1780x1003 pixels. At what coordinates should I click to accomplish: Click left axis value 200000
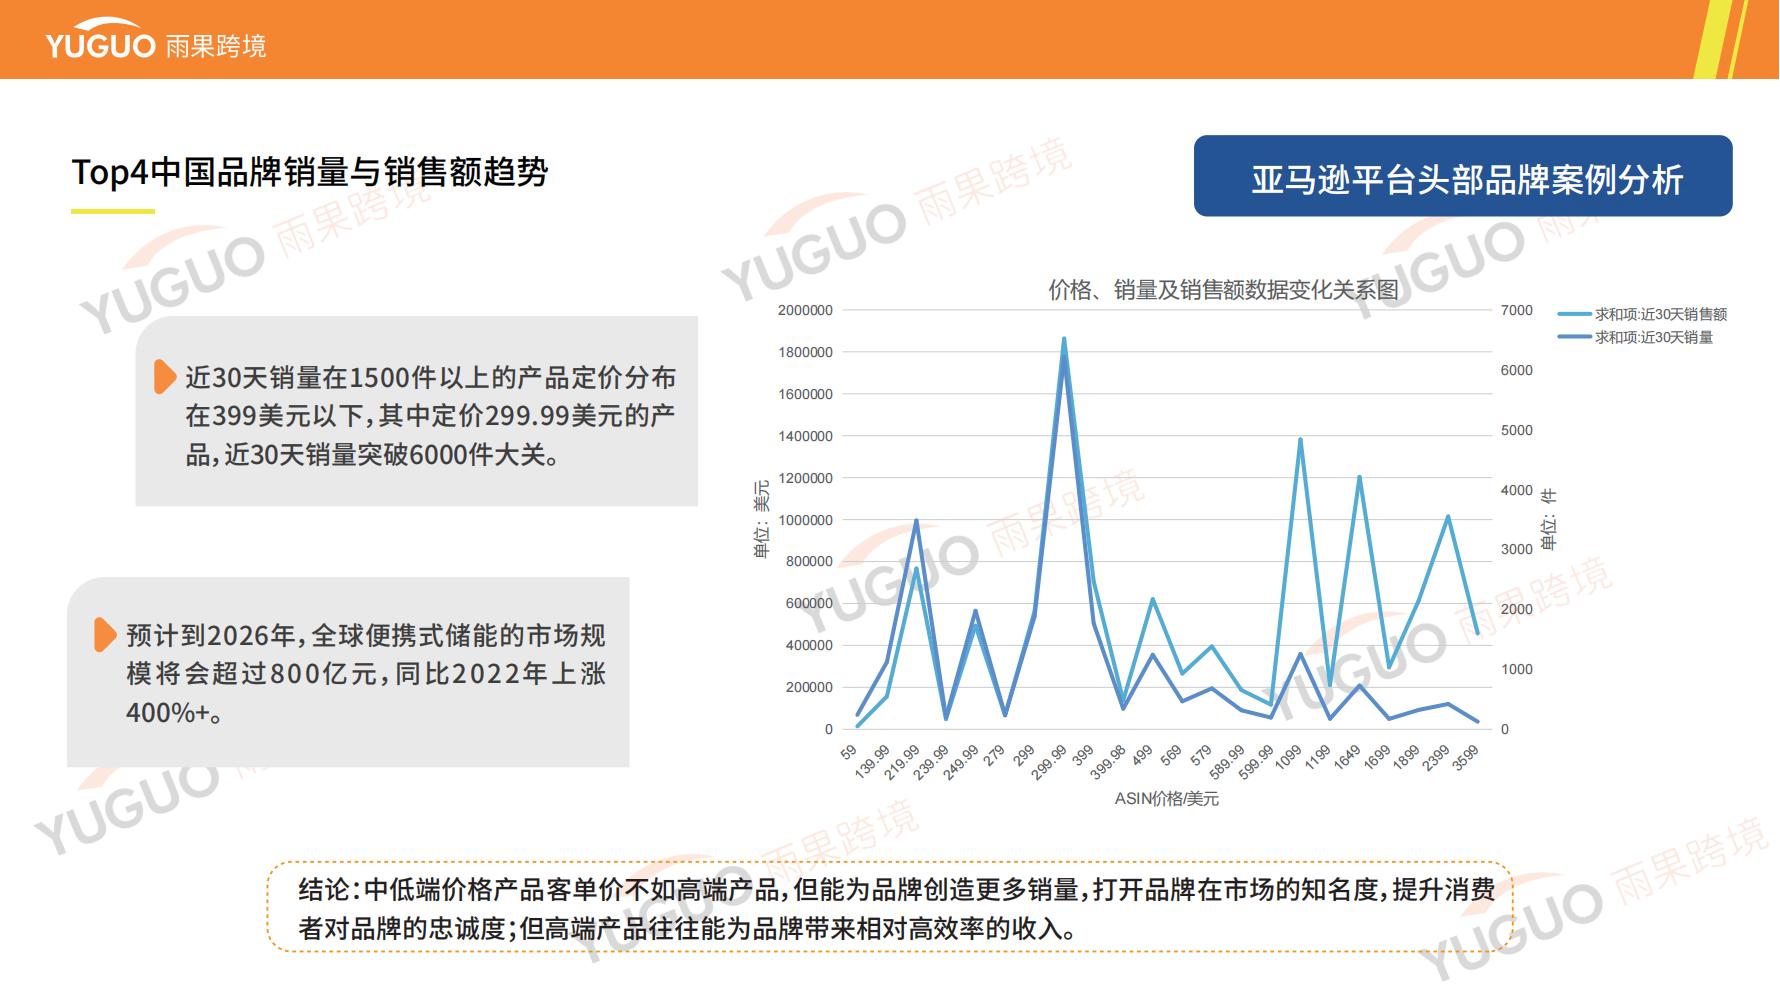809,687
